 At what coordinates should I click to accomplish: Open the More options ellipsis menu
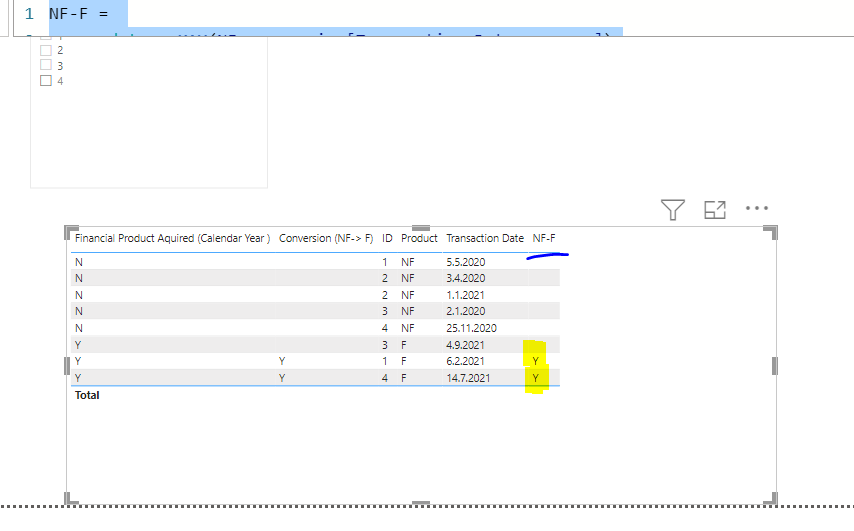[757, 208]
